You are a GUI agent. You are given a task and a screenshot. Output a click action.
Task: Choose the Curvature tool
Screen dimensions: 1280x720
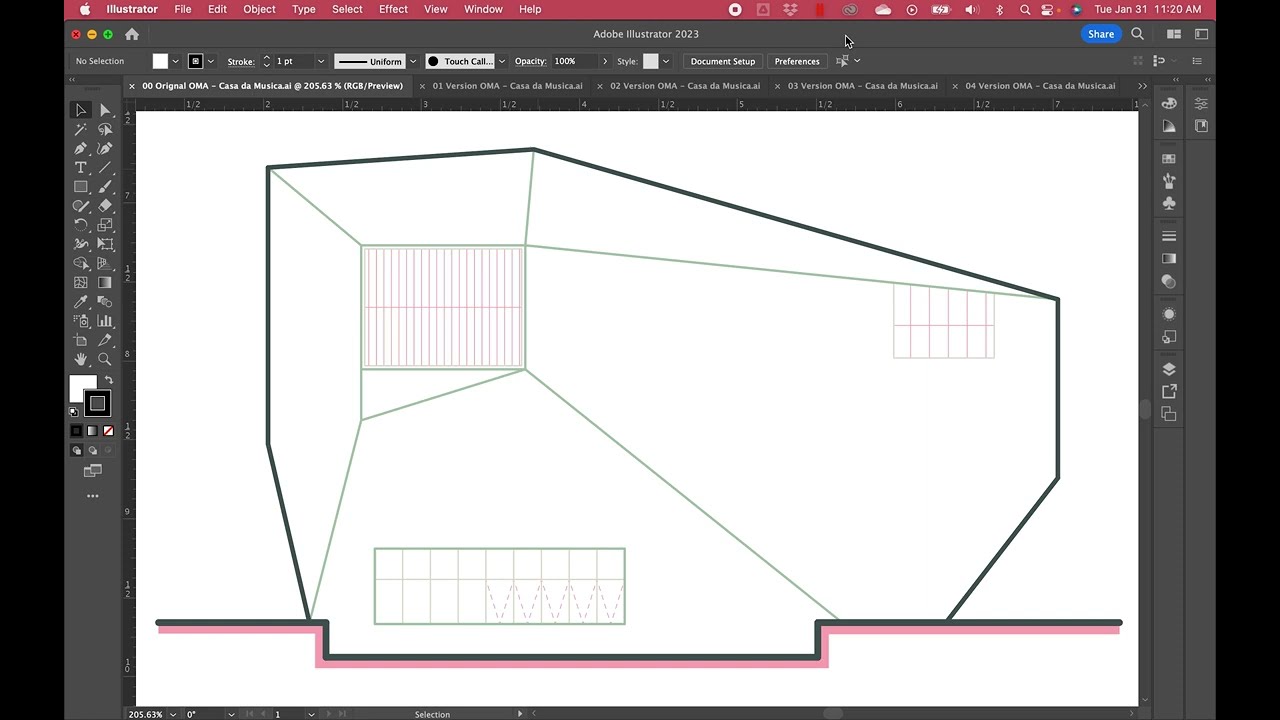pyautogui.click(x=105, y=148)
